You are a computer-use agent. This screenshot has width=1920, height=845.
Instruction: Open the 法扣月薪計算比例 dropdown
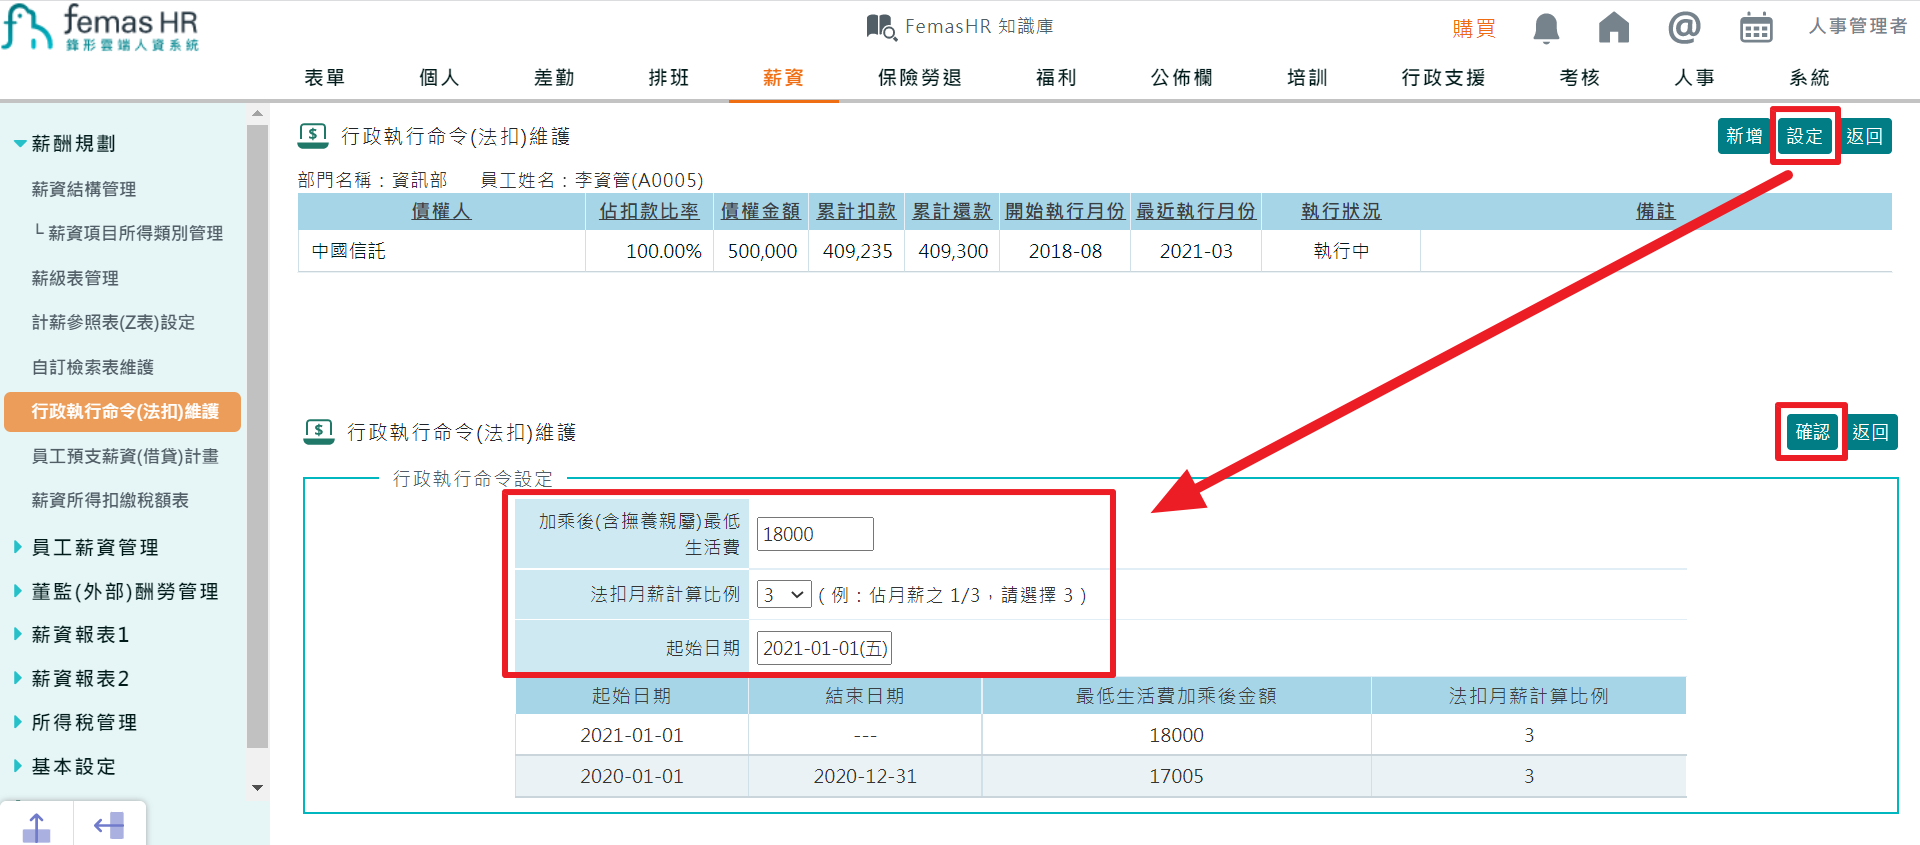(x=783, y=595)
